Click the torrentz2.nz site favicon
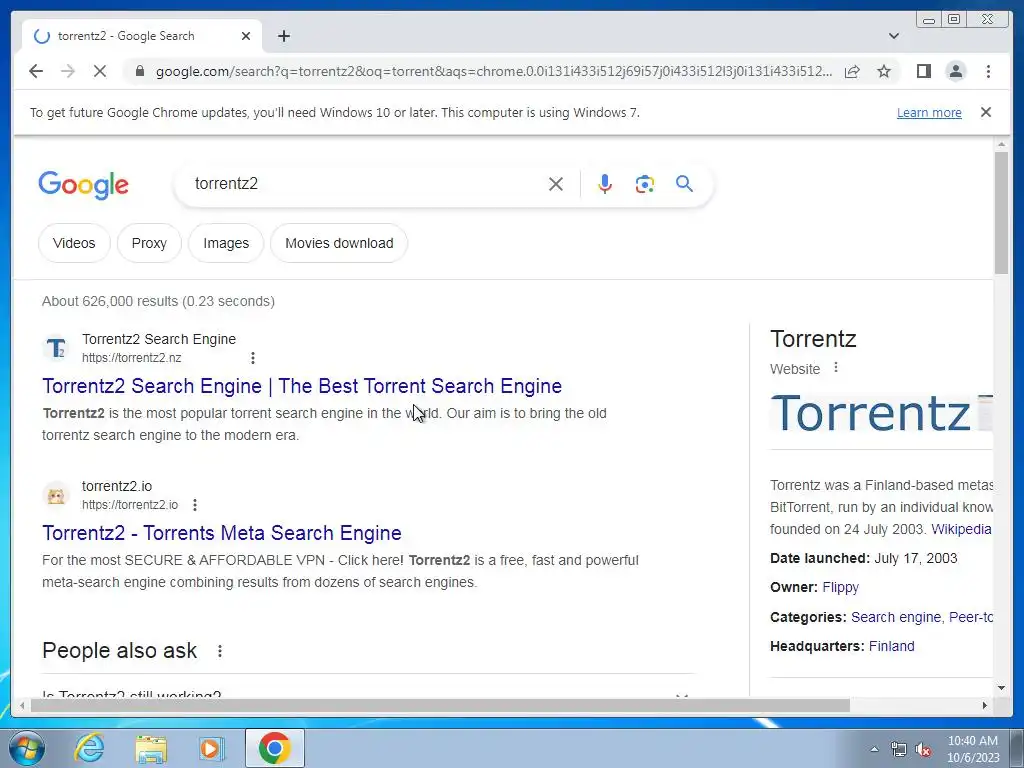The height and width of the screenshot is (768, 1024). coord(56,348)
